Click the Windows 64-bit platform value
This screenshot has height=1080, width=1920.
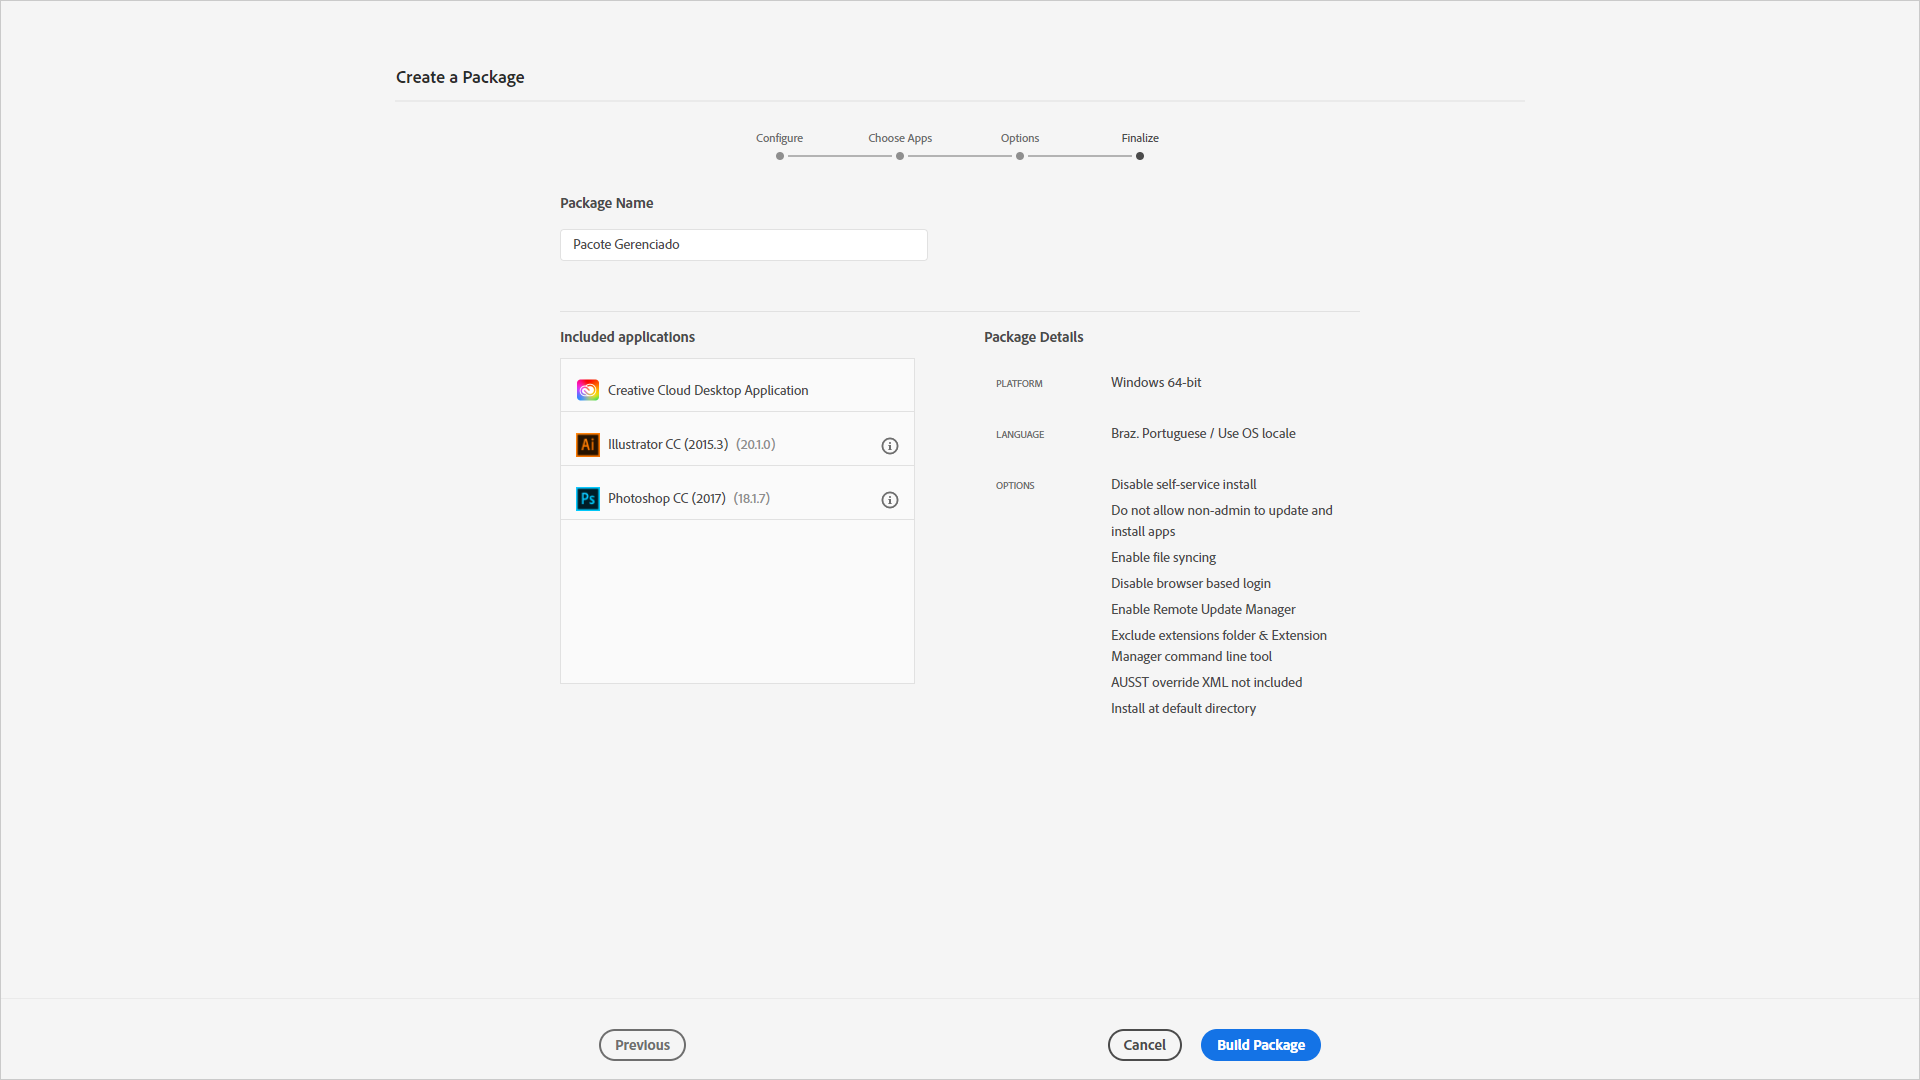tap(1156, 382)
